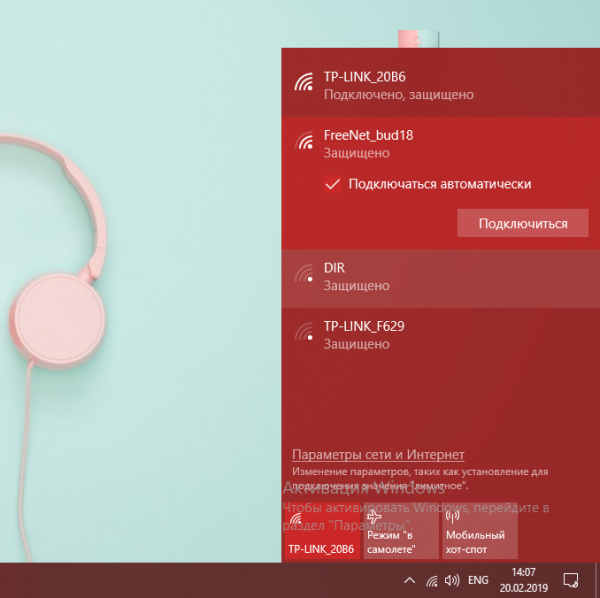Click the TP-LINK_F629 Wi-Fi signal icon
The width and height of the screenshot is (600, 598).
point(304,331)
